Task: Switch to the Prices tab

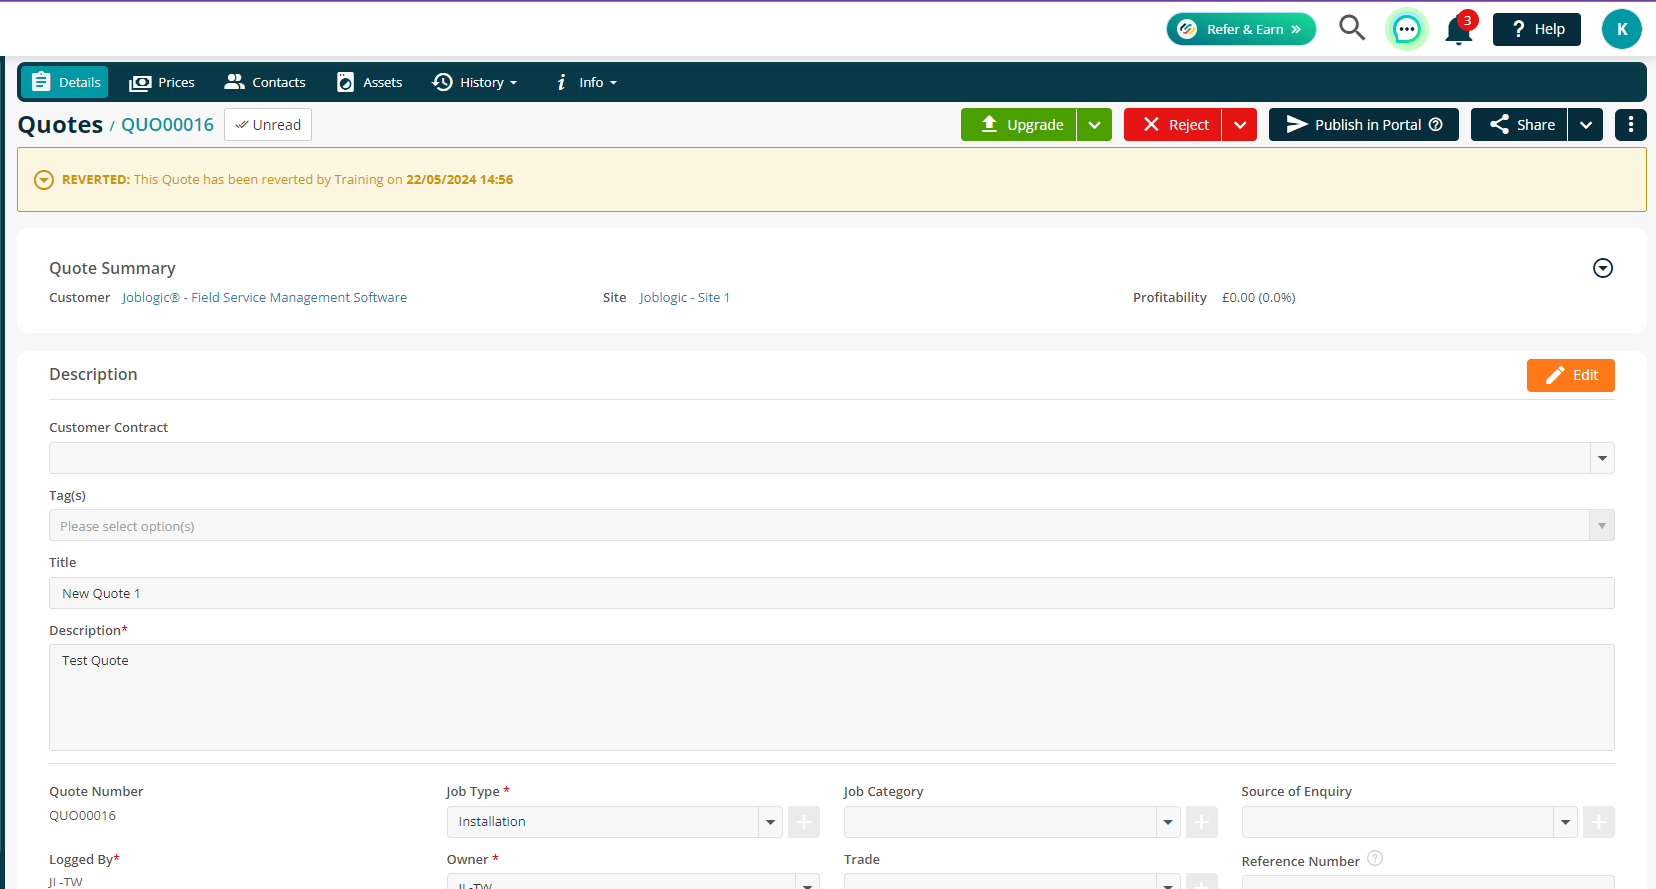Action: pos(162,82)
